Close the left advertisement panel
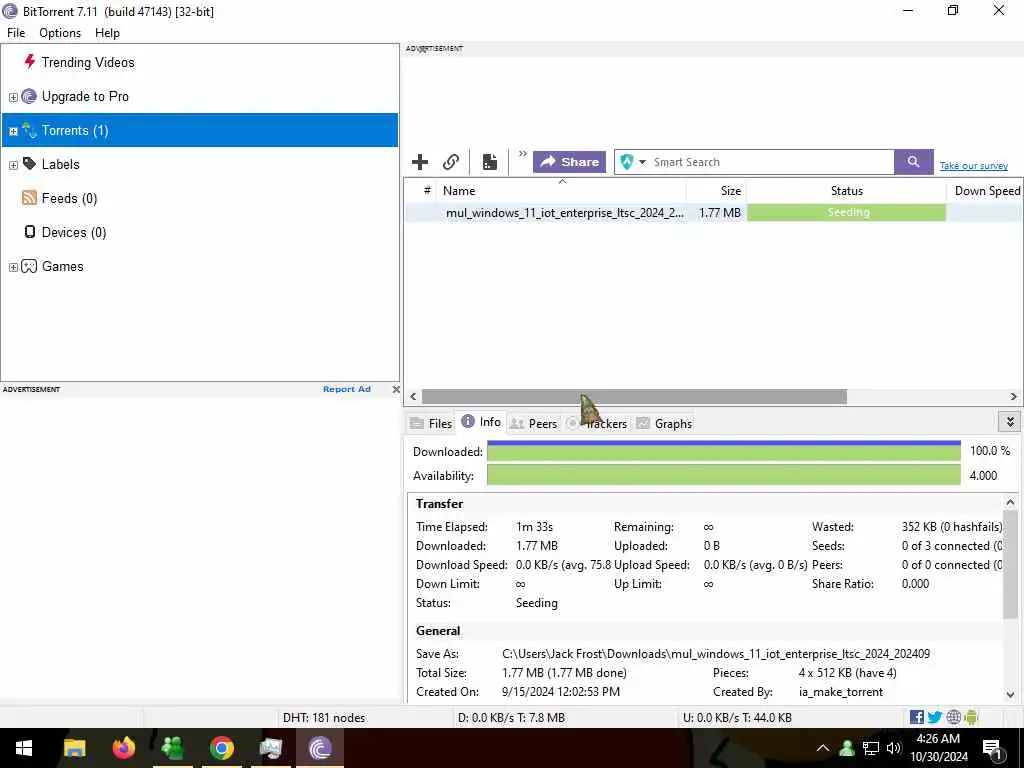This screenshot has width=1024, height=768. pyautogui.click(x=396, y=389)
